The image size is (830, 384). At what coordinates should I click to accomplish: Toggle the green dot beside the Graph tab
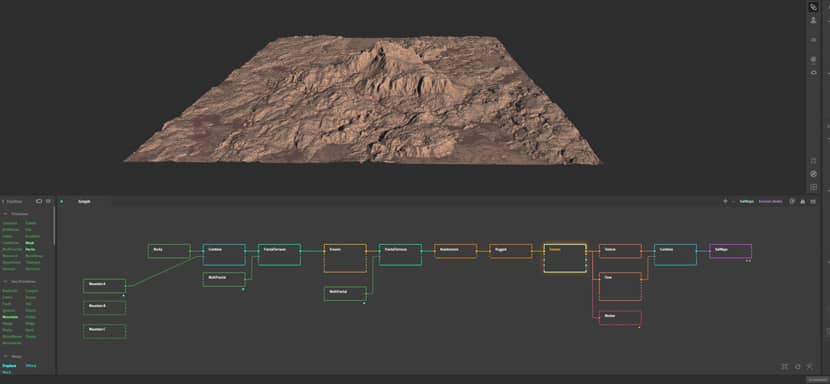coord(61,201)
